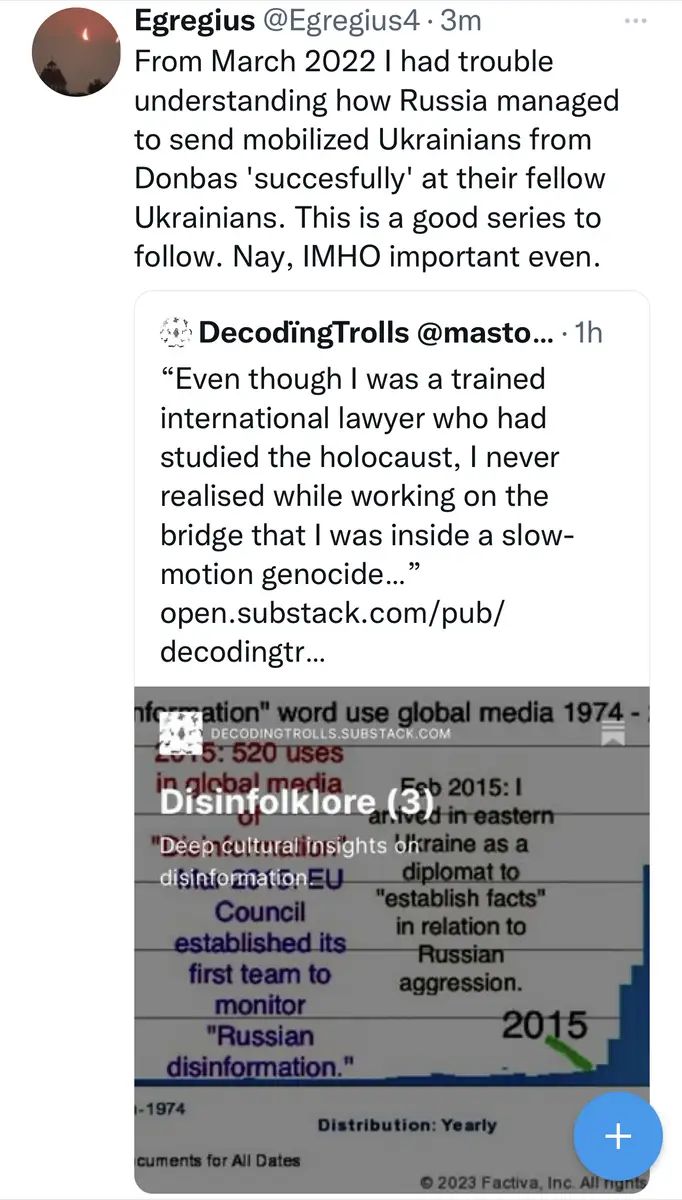
Task: Open the Egregius display name
Action: (192, 19)
